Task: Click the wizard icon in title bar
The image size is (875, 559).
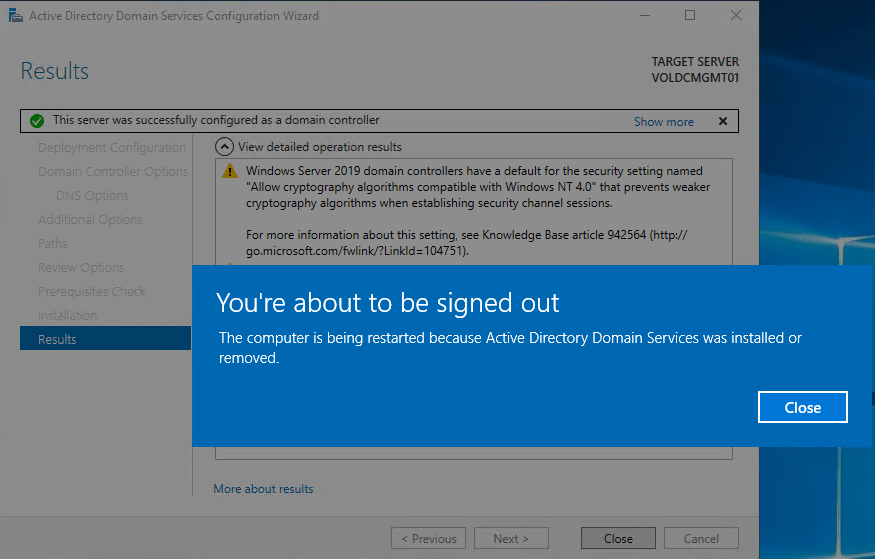Action: 16,16
